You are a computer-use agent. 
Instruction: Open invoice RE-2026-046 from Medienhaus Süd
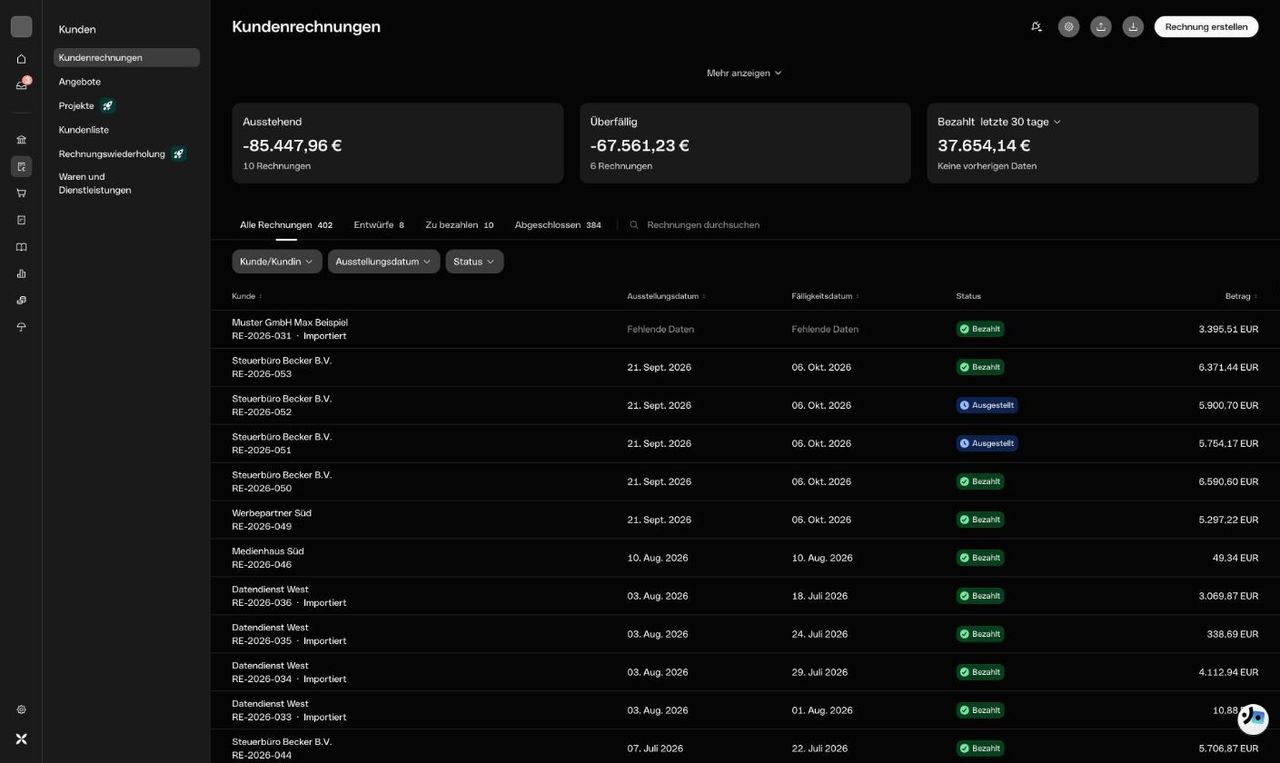[745, 558]
